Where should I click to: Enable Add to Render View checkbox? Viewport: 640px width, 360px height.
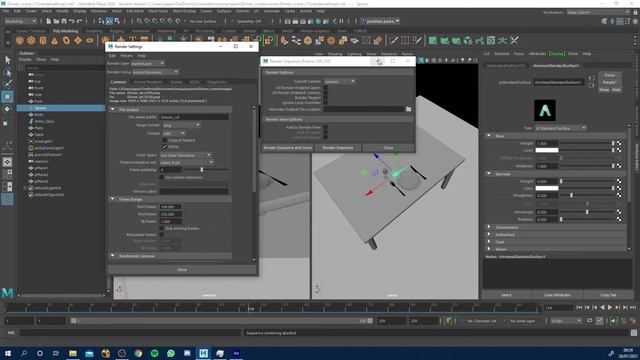pyautogui.click(x=325, y=127)
